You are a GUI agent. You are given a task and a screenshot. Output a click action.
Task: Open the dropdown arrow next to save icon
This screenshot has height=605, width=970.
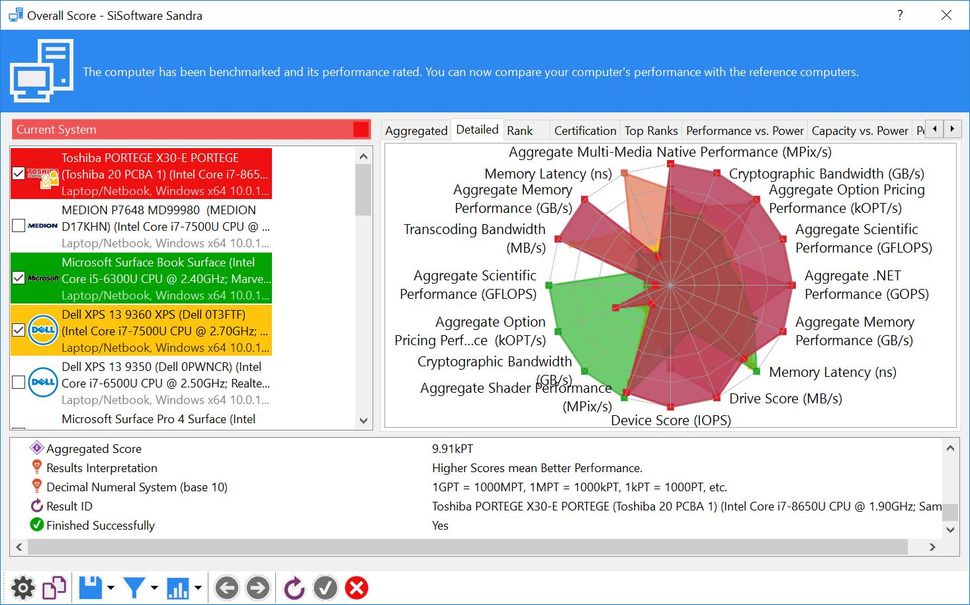[x=110, y=588]
